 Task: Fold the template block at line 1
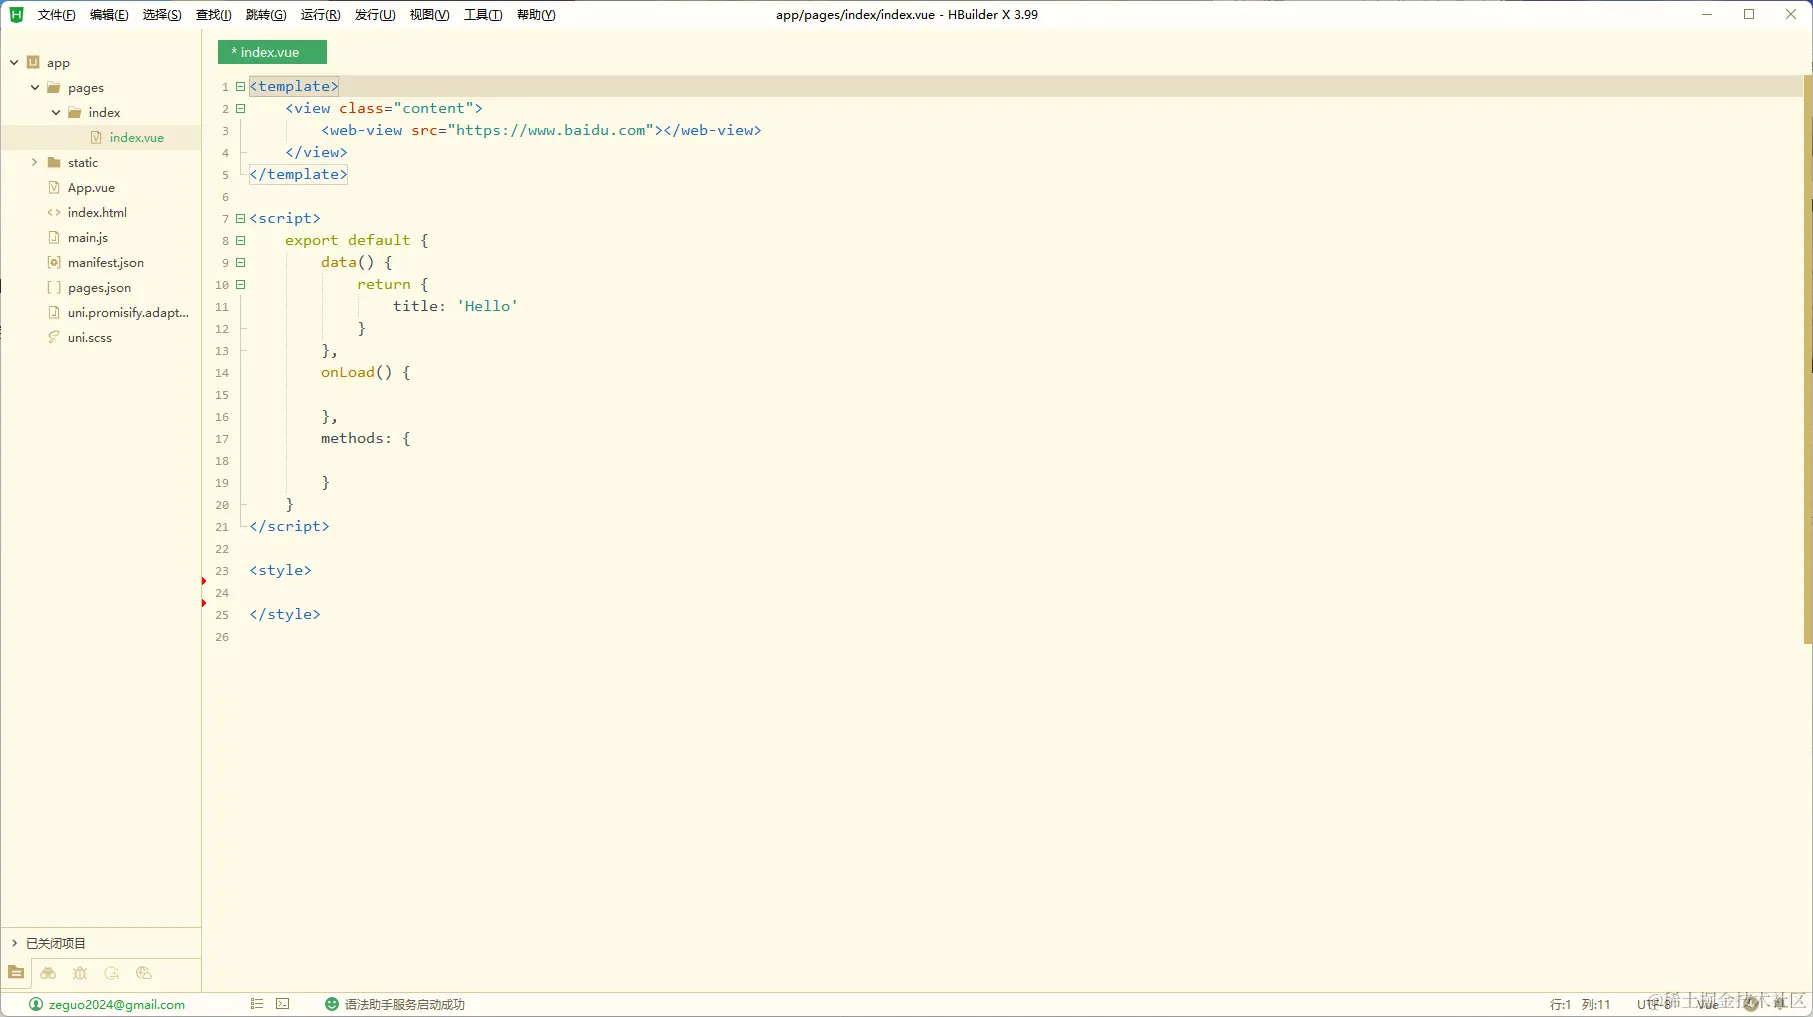click(240, 87)
